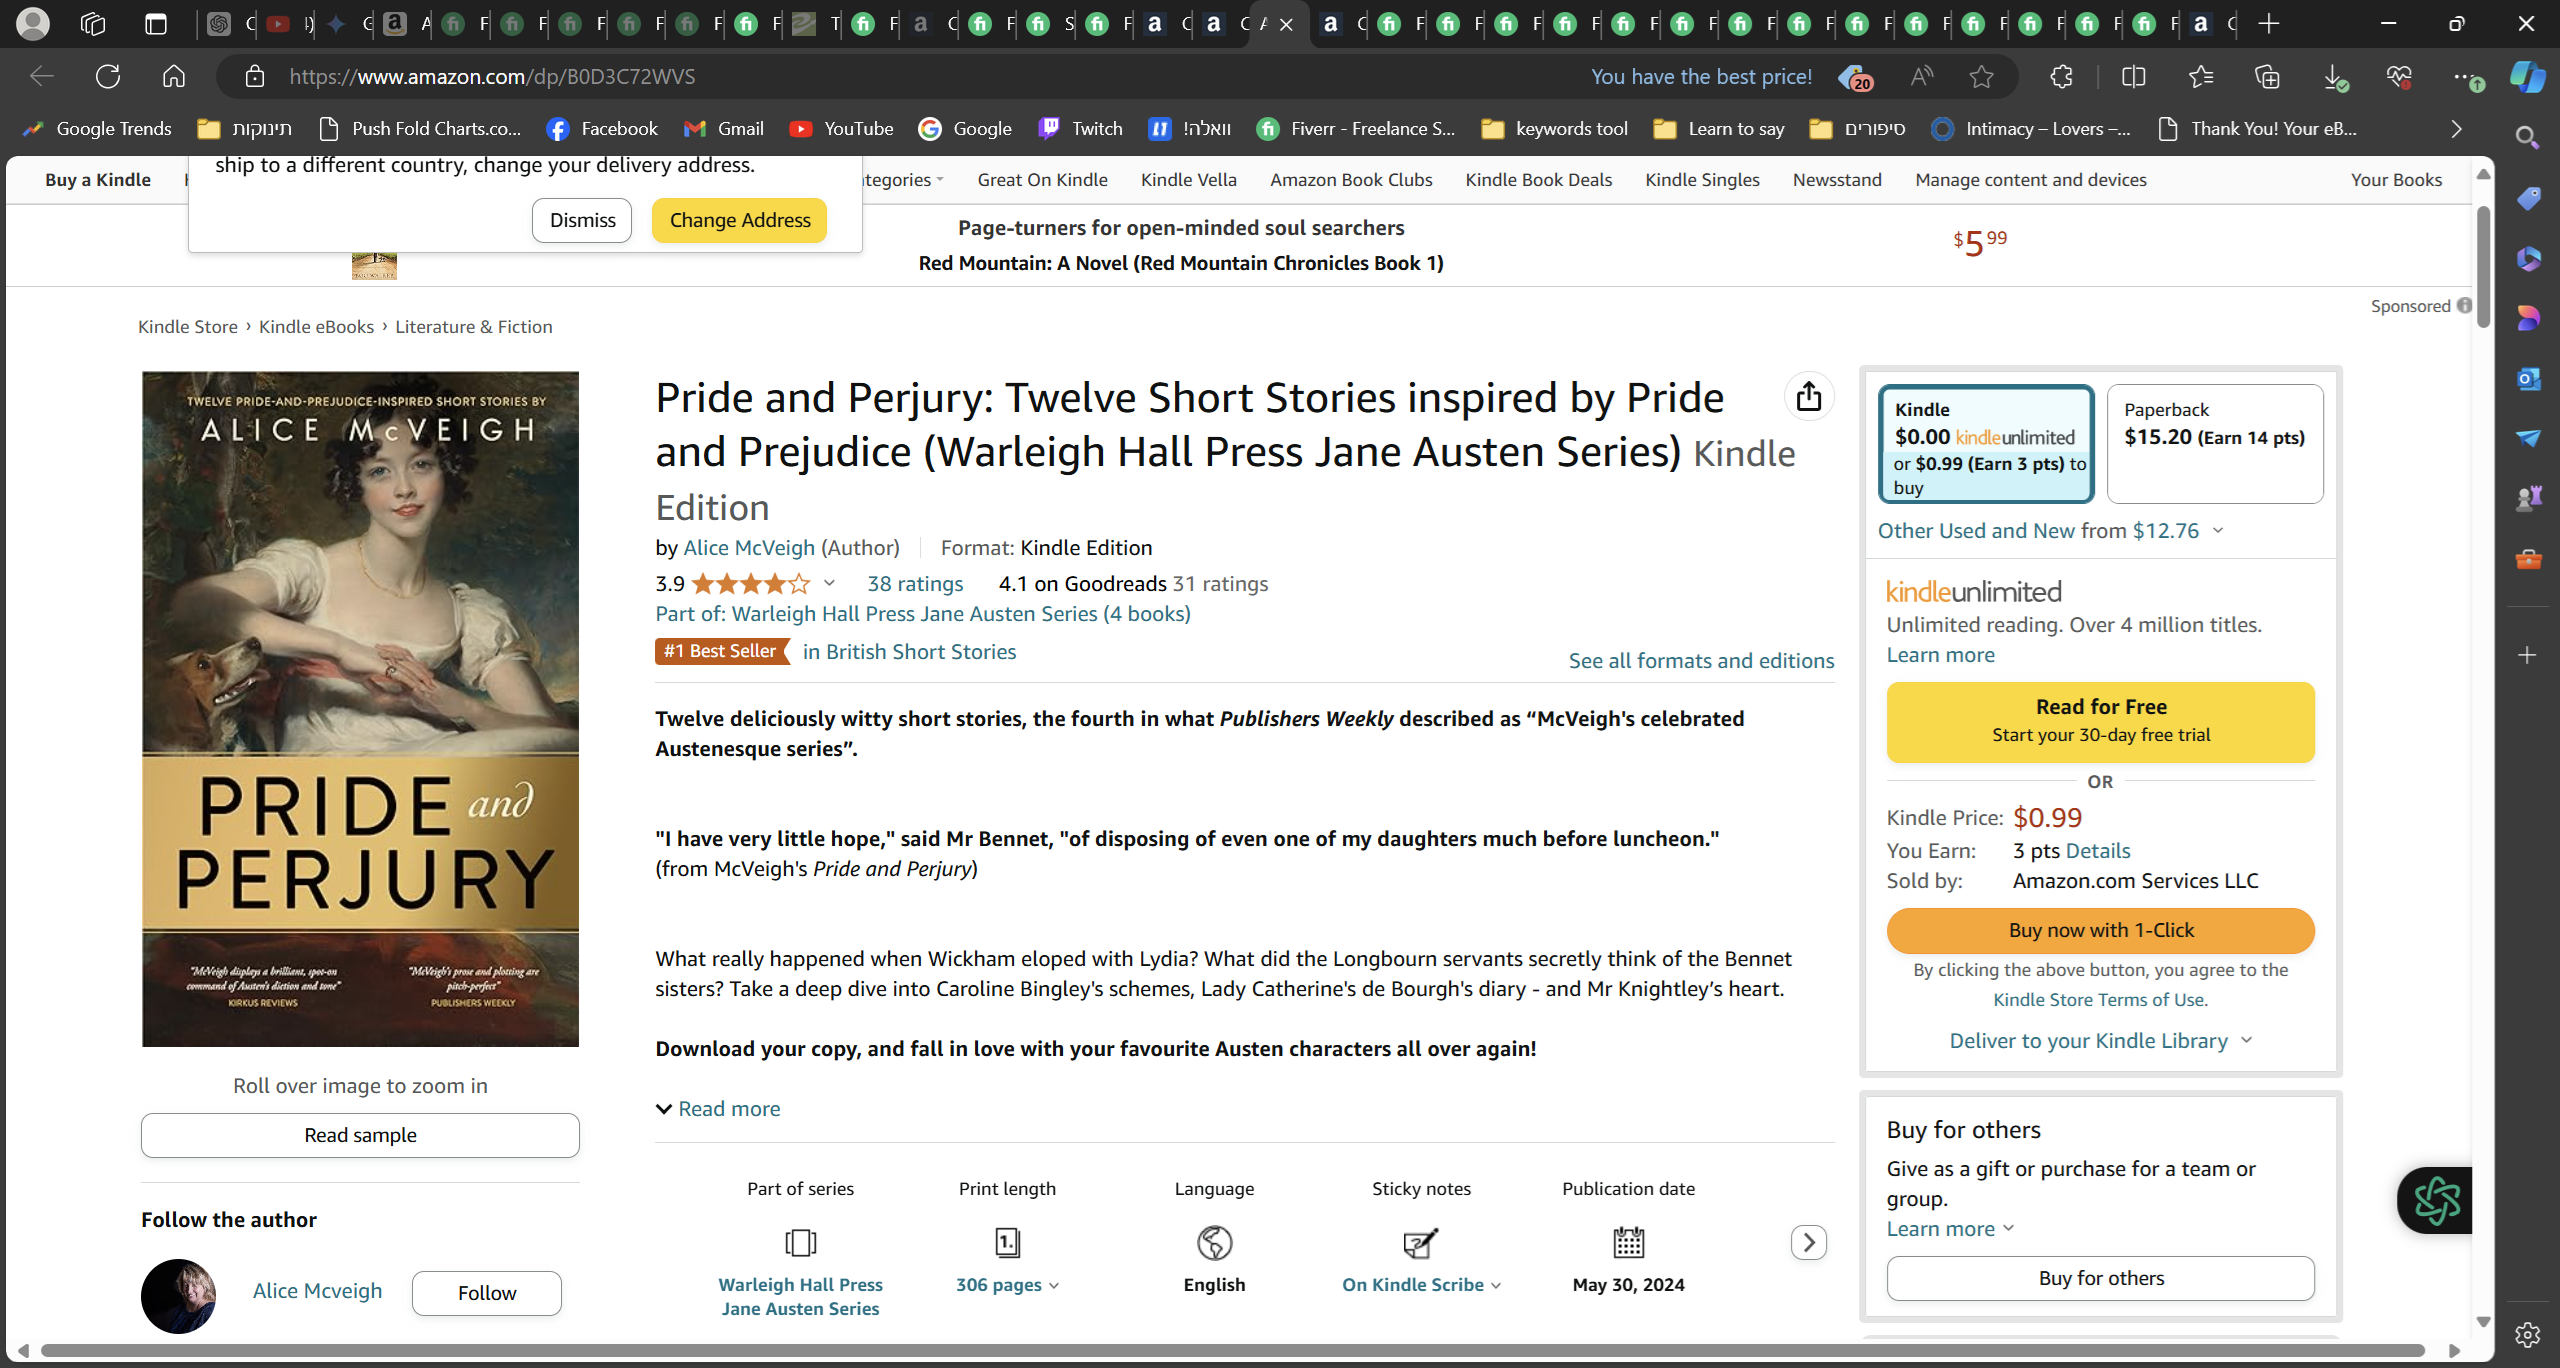Open Manage content and devices
The image size is (2560, 1368).
2030,180
